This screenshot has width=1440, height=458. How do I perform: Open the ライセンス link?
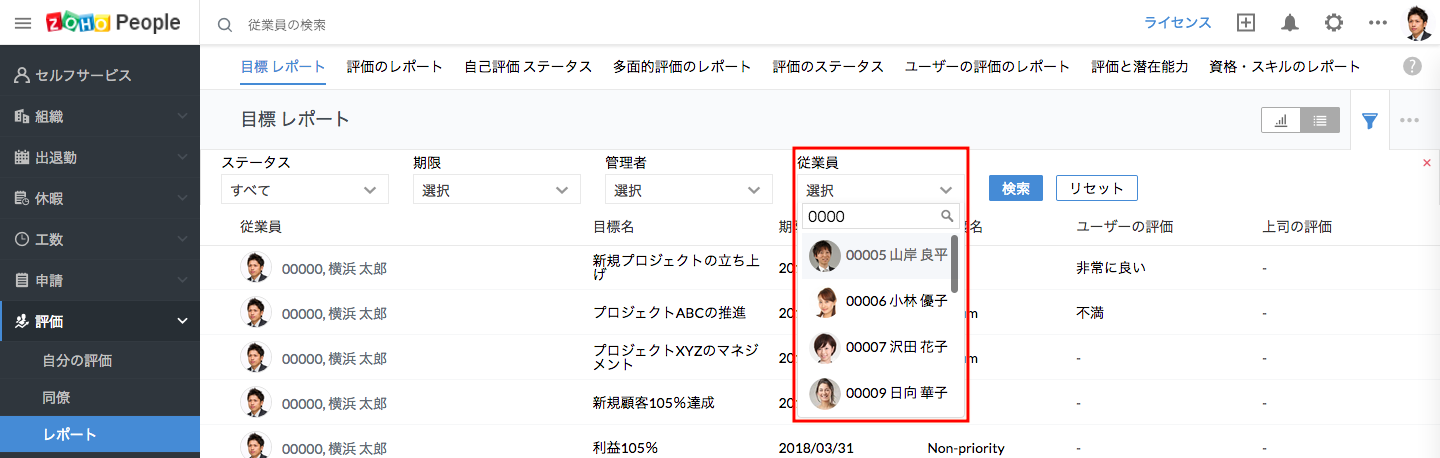point(1178,23)
